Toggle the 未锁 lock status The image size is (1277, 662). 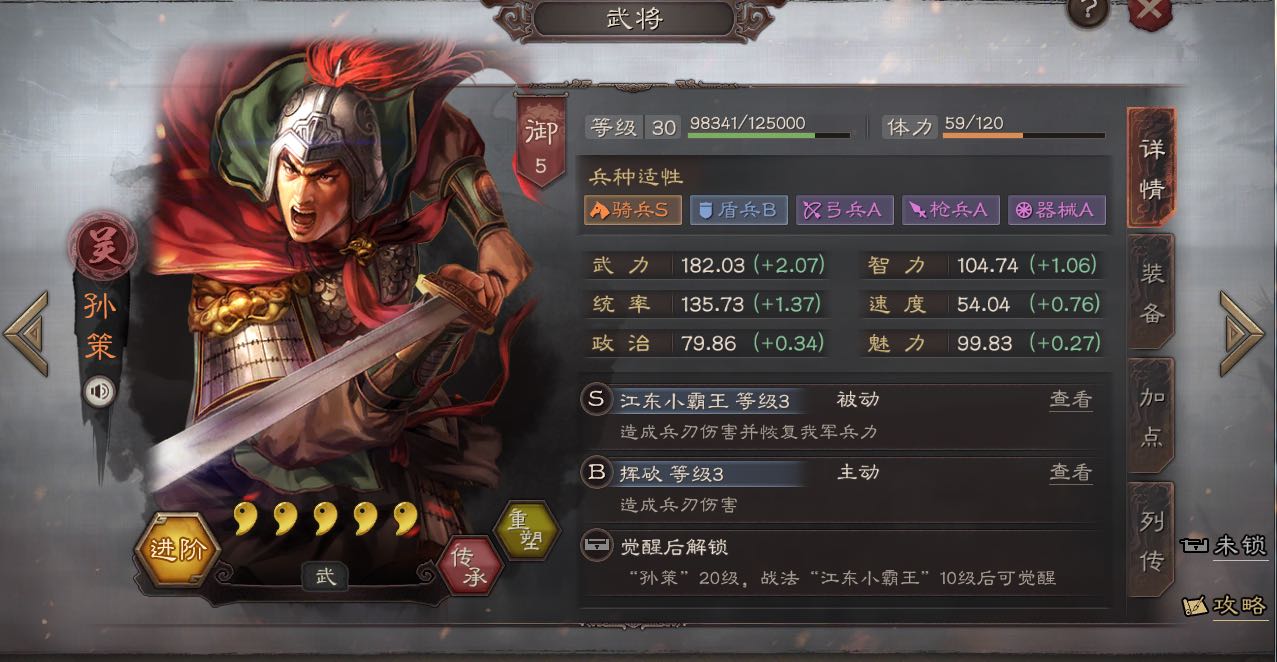click(x=1225, y=545)
